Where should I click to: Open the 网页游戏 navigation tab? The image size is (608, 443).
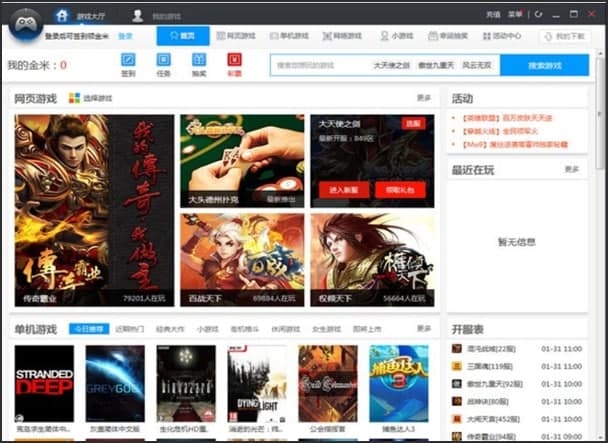click(236, 36)
